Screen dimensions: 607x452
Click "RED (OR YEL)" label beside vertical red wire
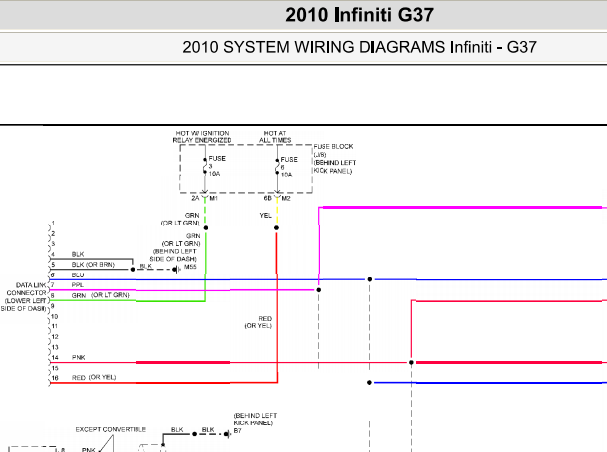point(258,322)
